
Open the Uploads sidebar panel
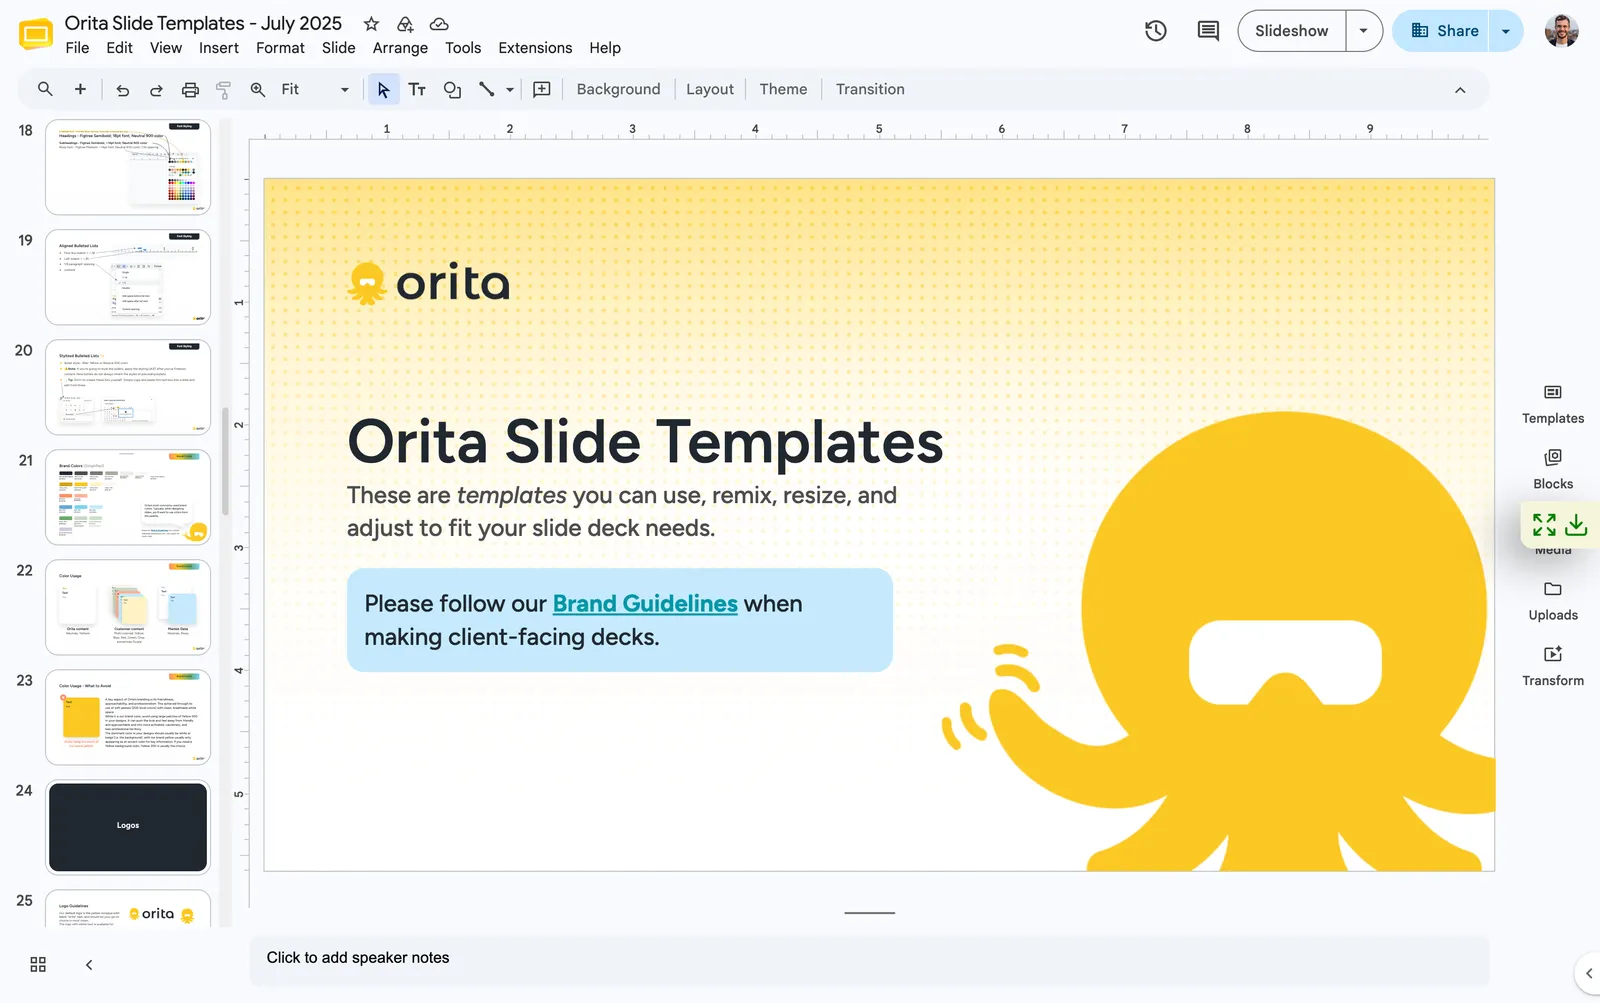coord(1553,601)
